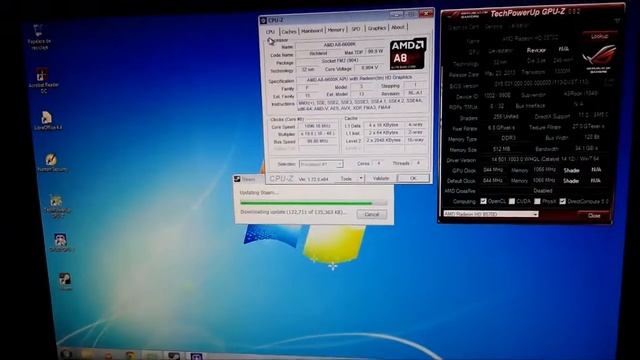Viewport: 640px width, 360px height.
Task: Toggle the DirectCompute checkbox in GPU-Z
Action: (x=563, y=201)
